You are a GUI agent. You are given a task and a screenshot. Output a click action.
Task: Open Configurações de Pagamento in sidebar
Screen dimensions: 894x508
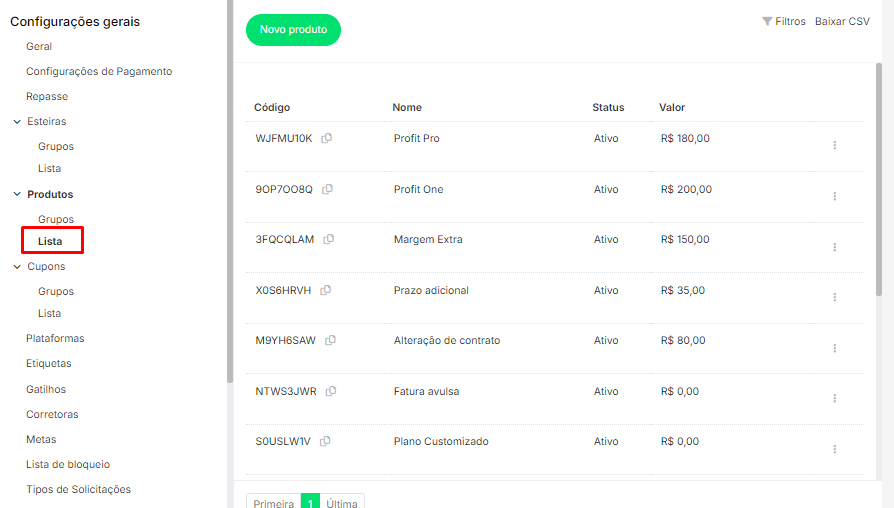click(99, 72)
